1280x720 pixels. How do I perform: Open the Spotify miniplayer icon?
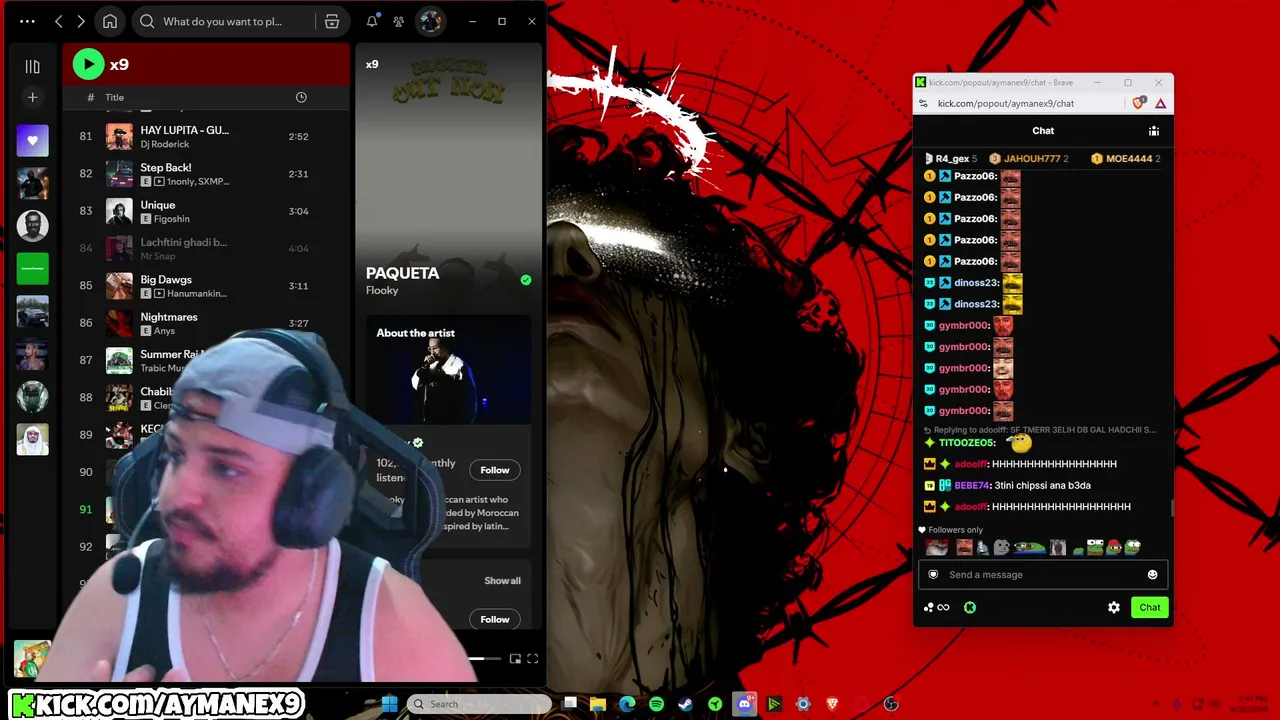[x=515, y=658]
